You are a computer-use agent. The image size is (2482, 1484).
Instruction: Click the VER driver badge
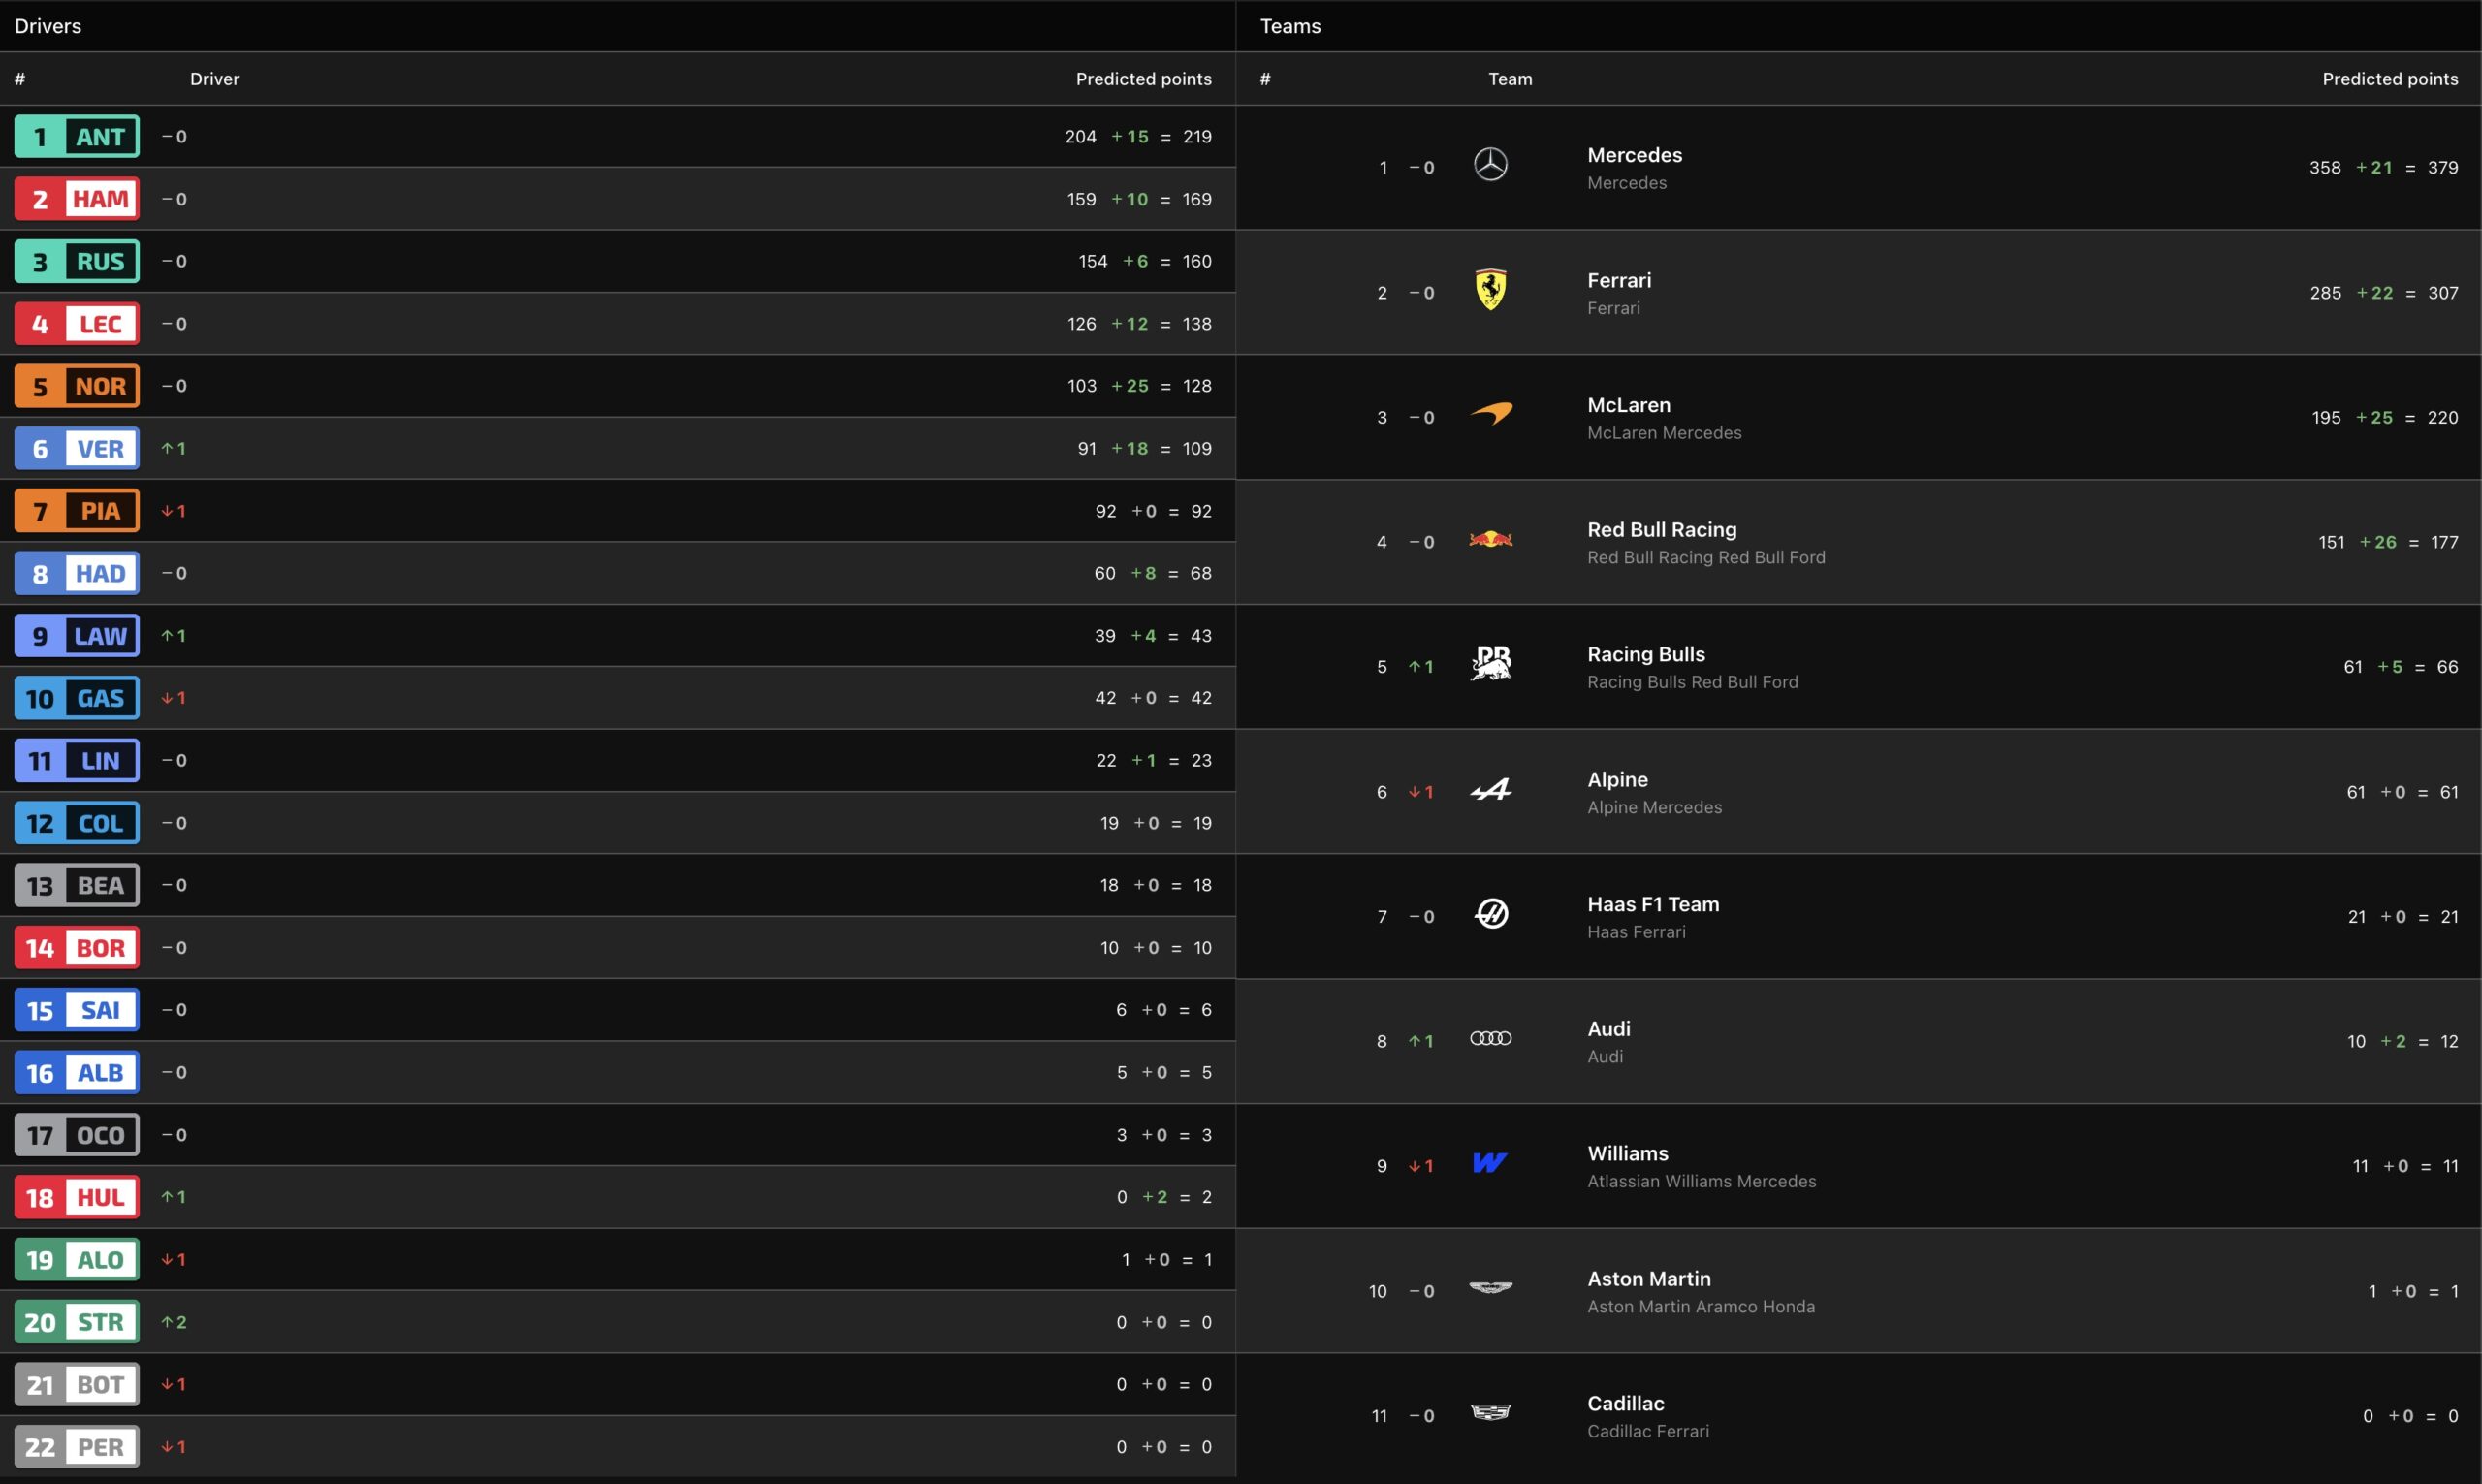(77, 449)
